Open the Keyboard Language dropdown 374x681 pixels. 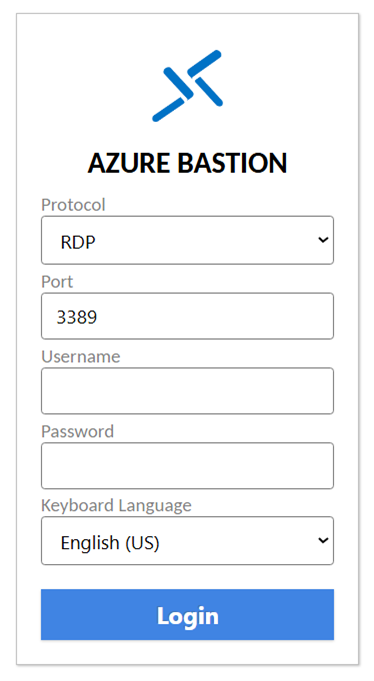pyautogui.click(x=187, y=541)
